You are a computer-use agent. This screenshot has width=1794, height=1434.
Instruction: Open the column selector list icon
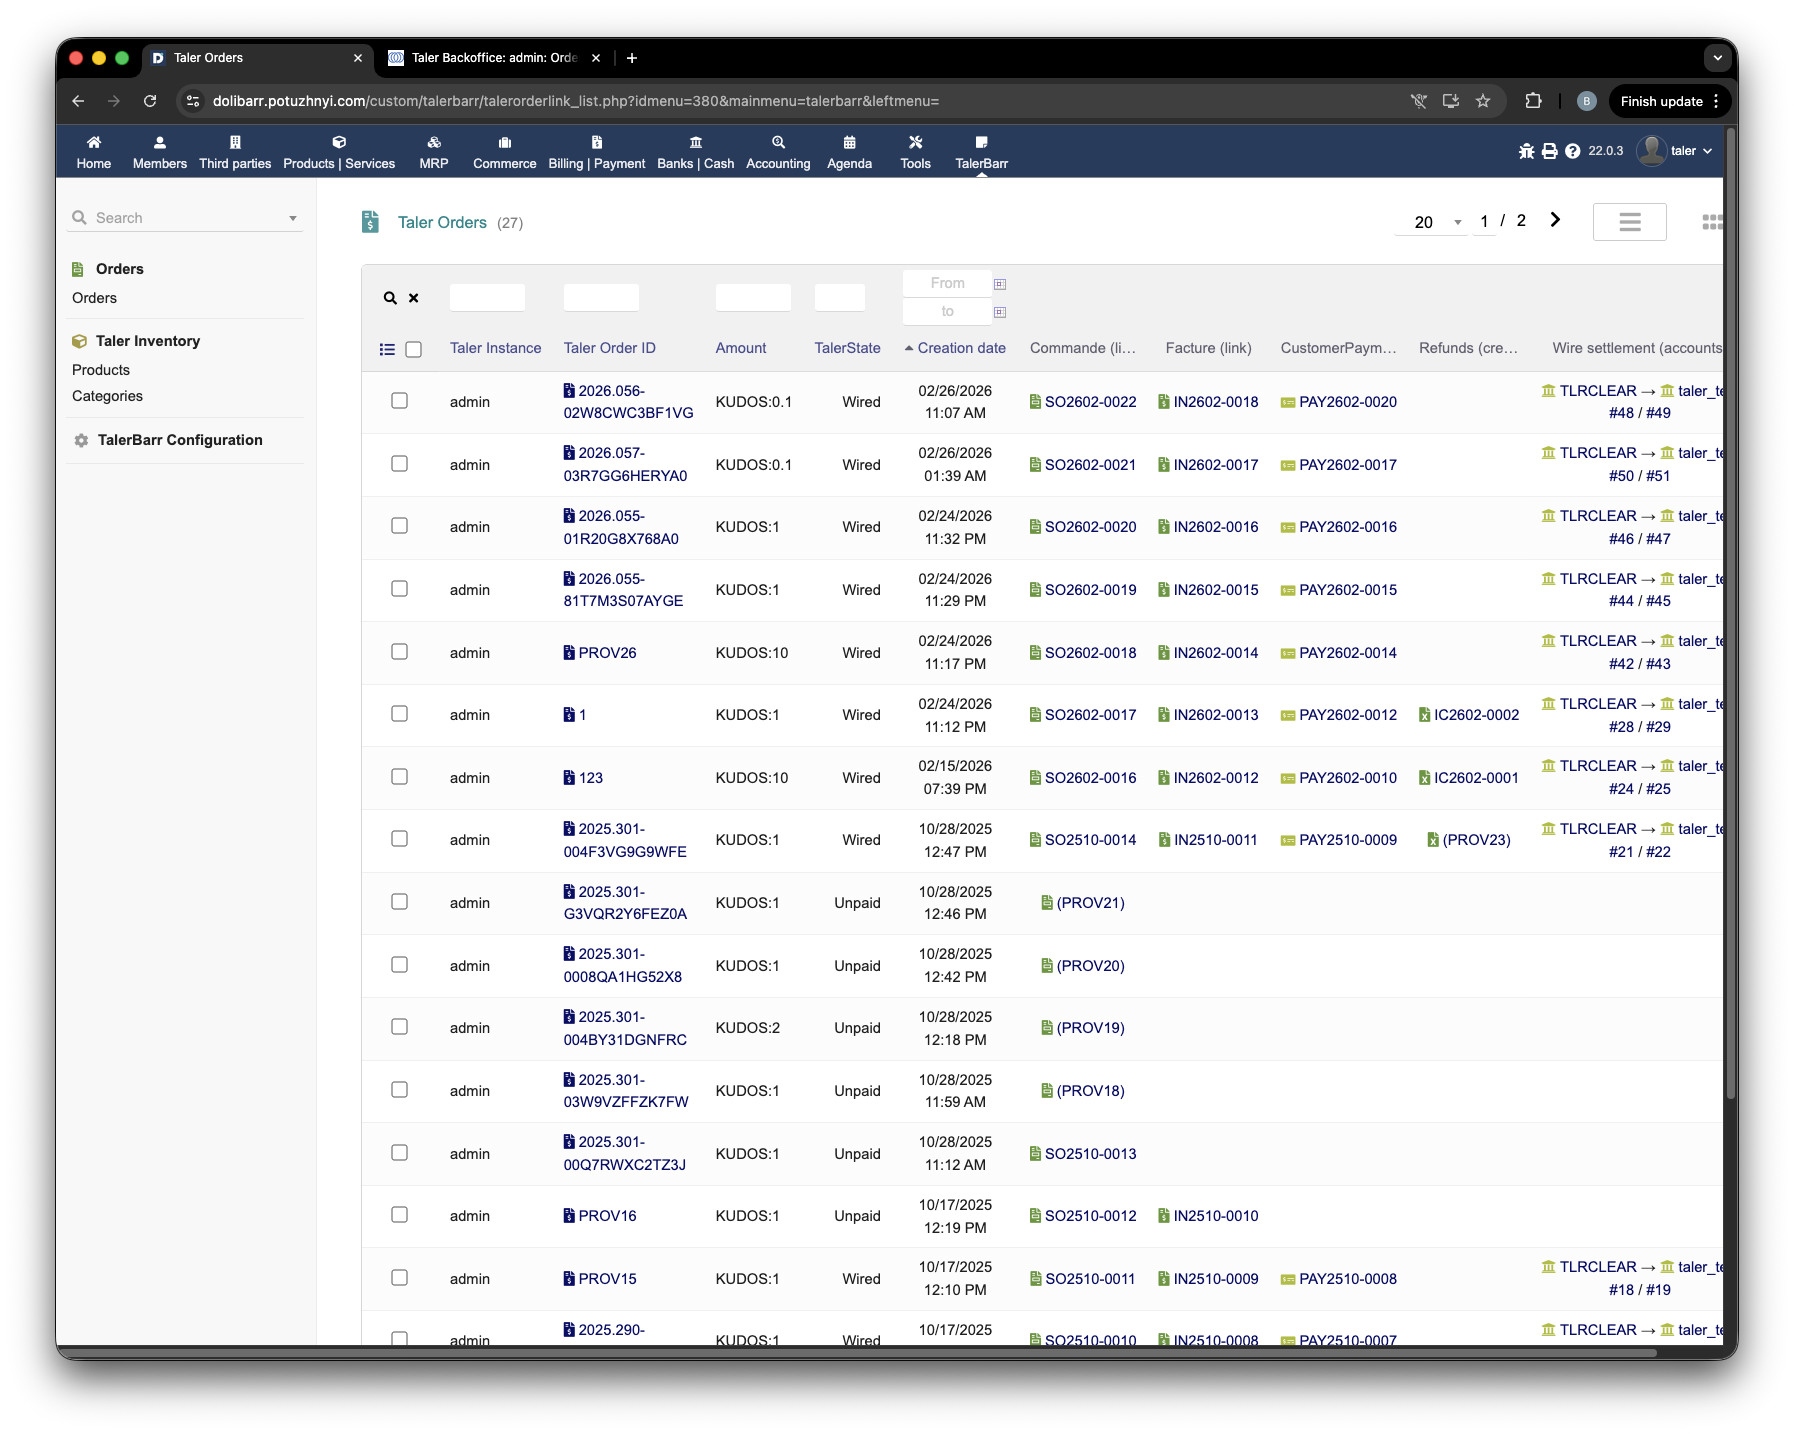tap(387, 349)
